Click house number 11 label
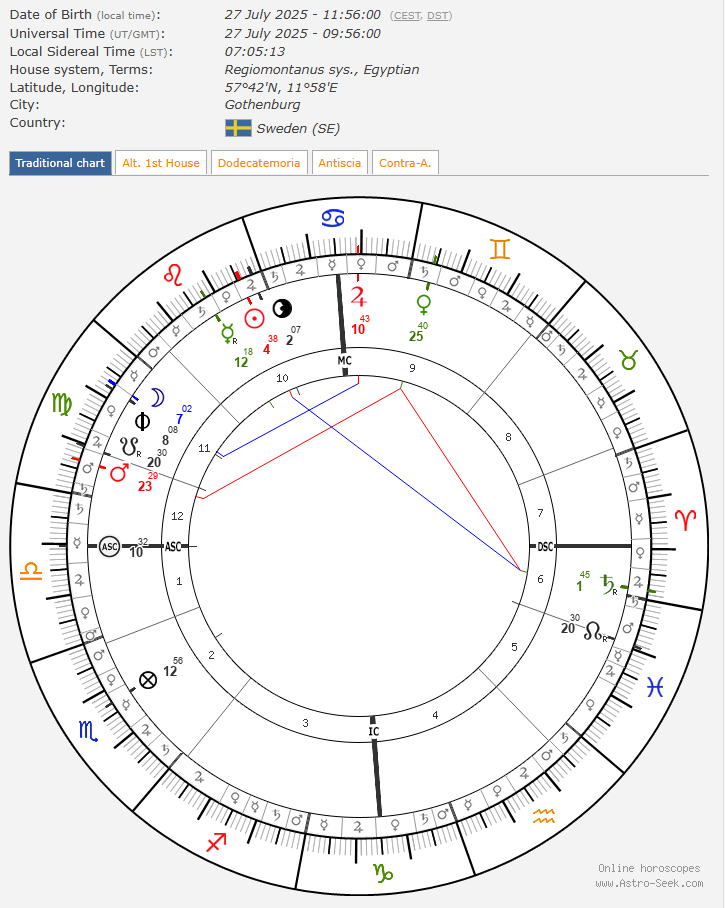725x908 pixels. coord(204,448)
